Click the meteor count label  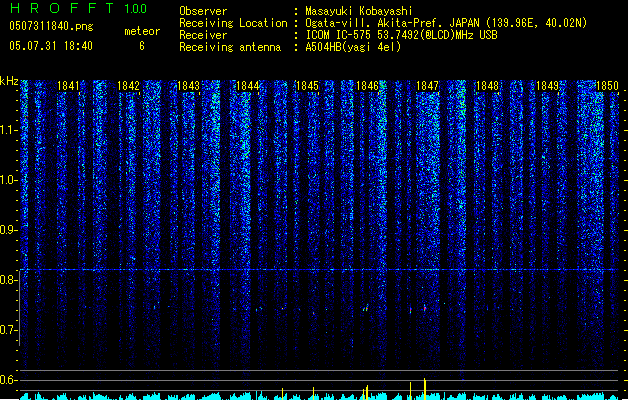[142, 31]
